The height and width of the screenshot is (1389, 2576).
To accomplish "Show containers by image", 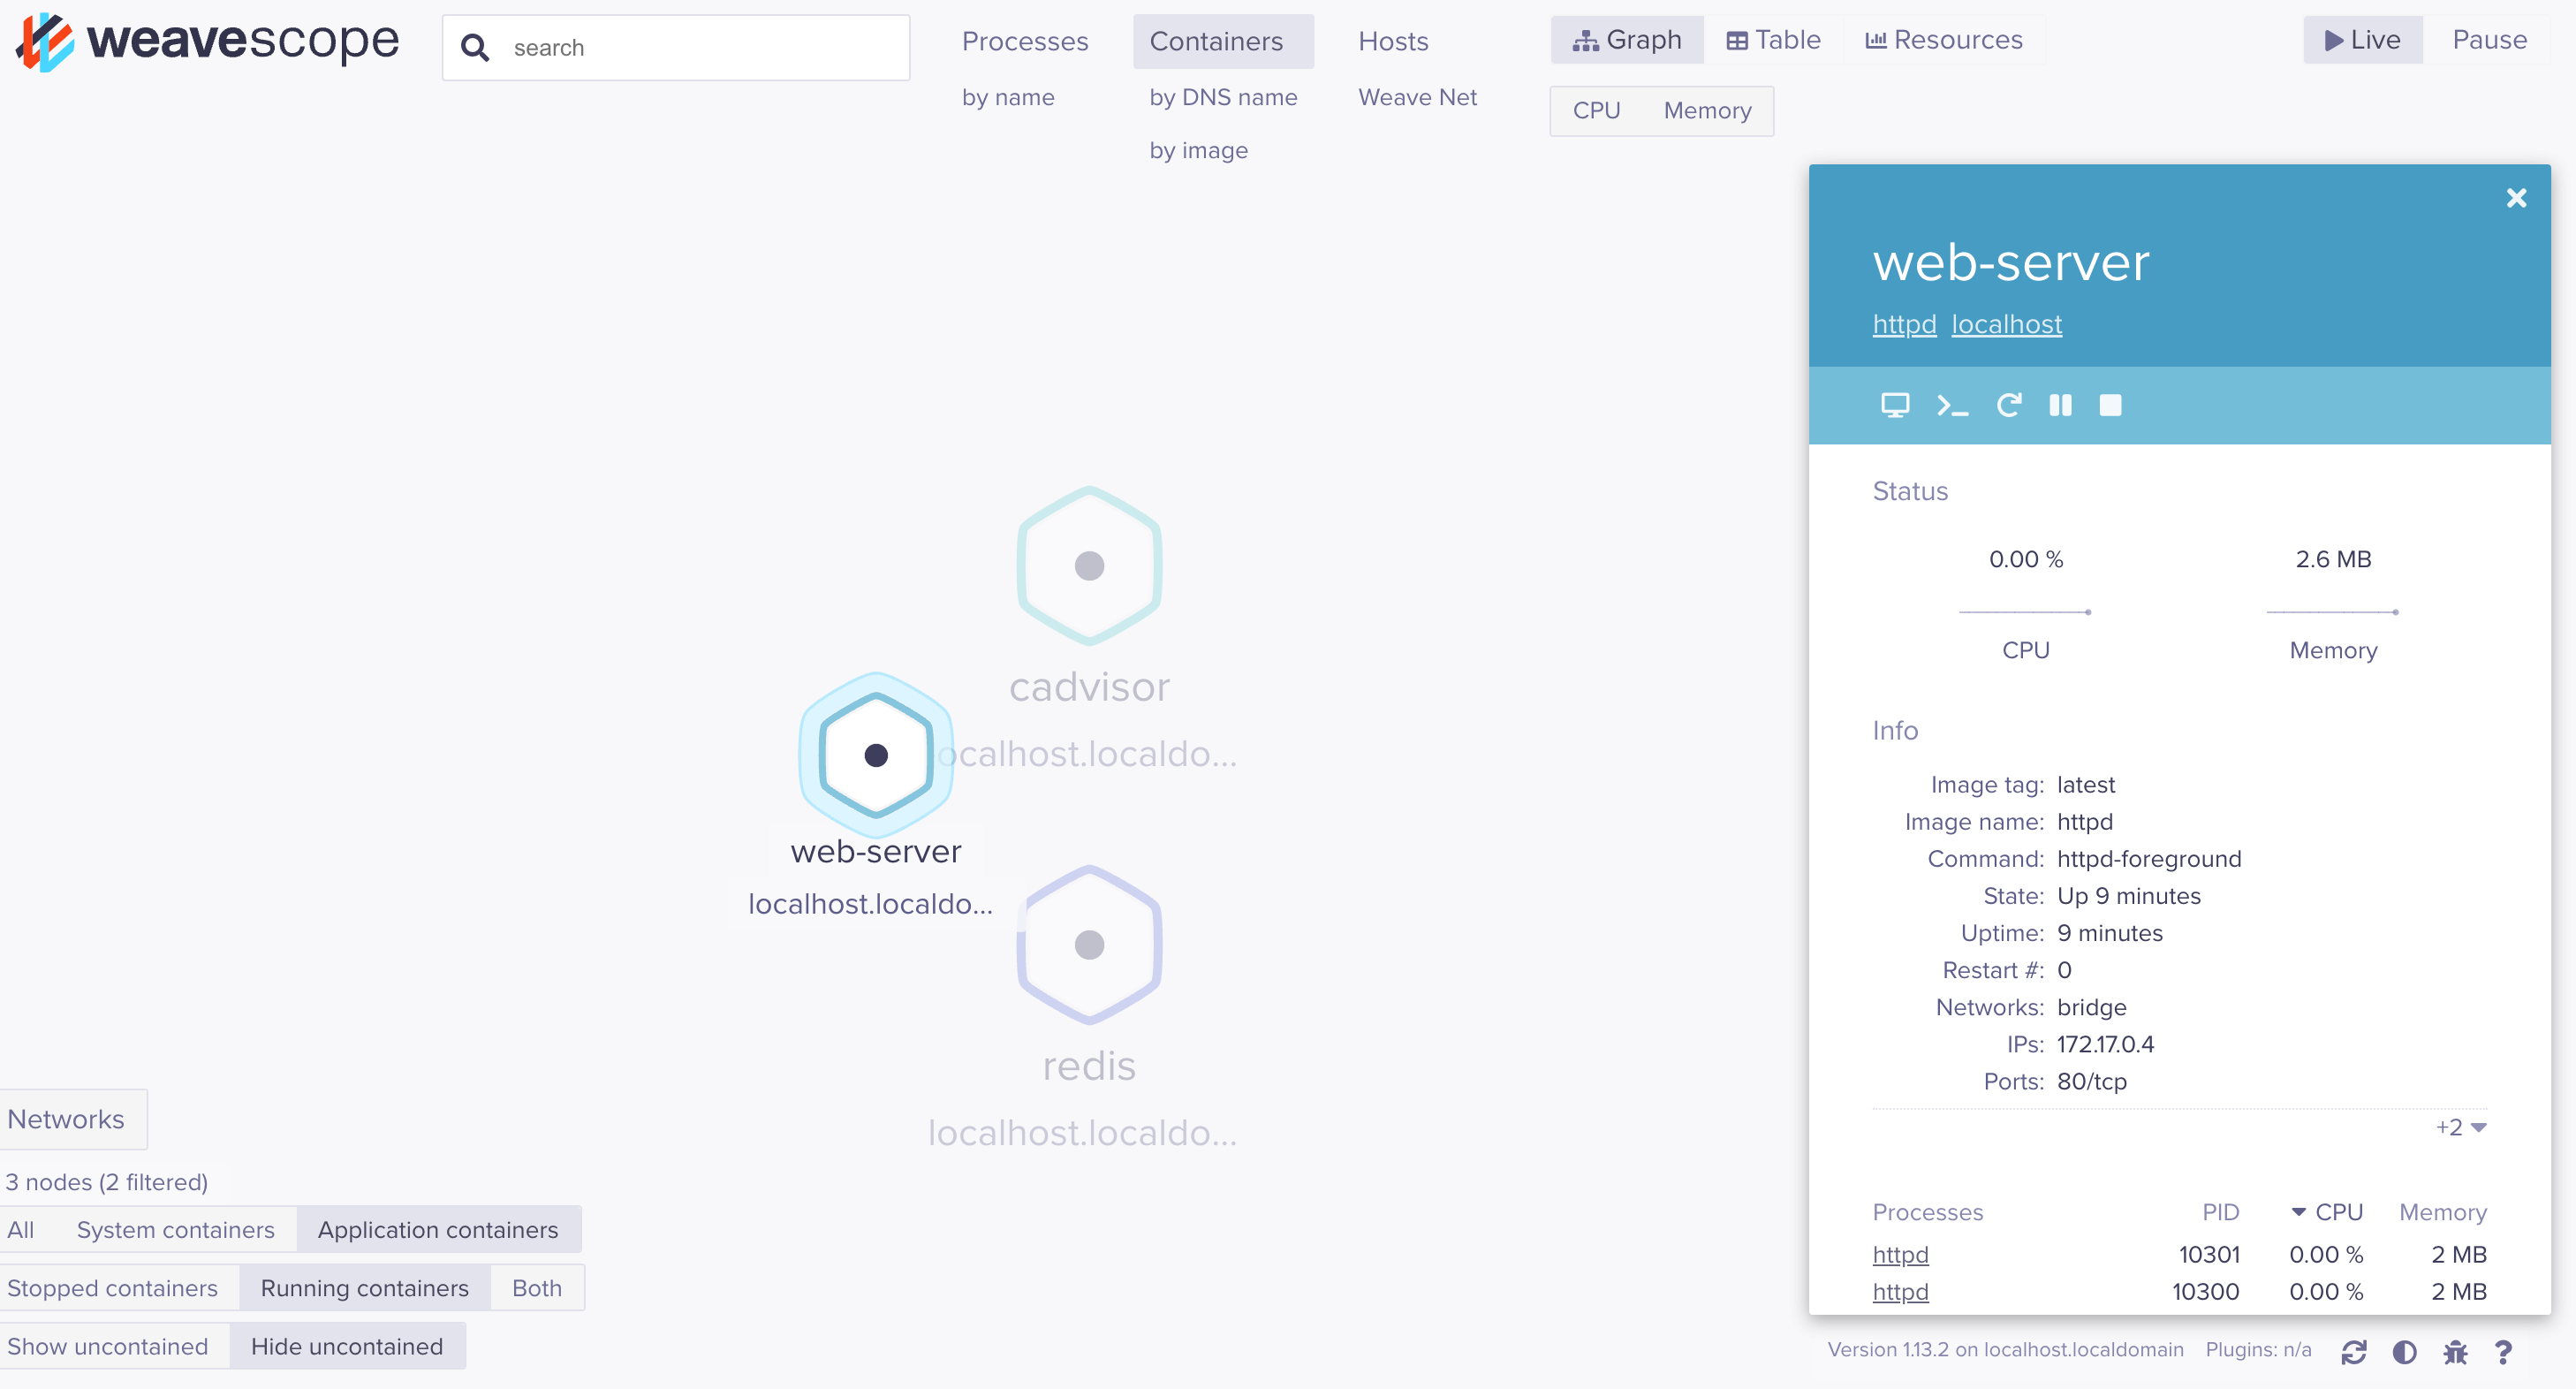I will [1198, 150].
